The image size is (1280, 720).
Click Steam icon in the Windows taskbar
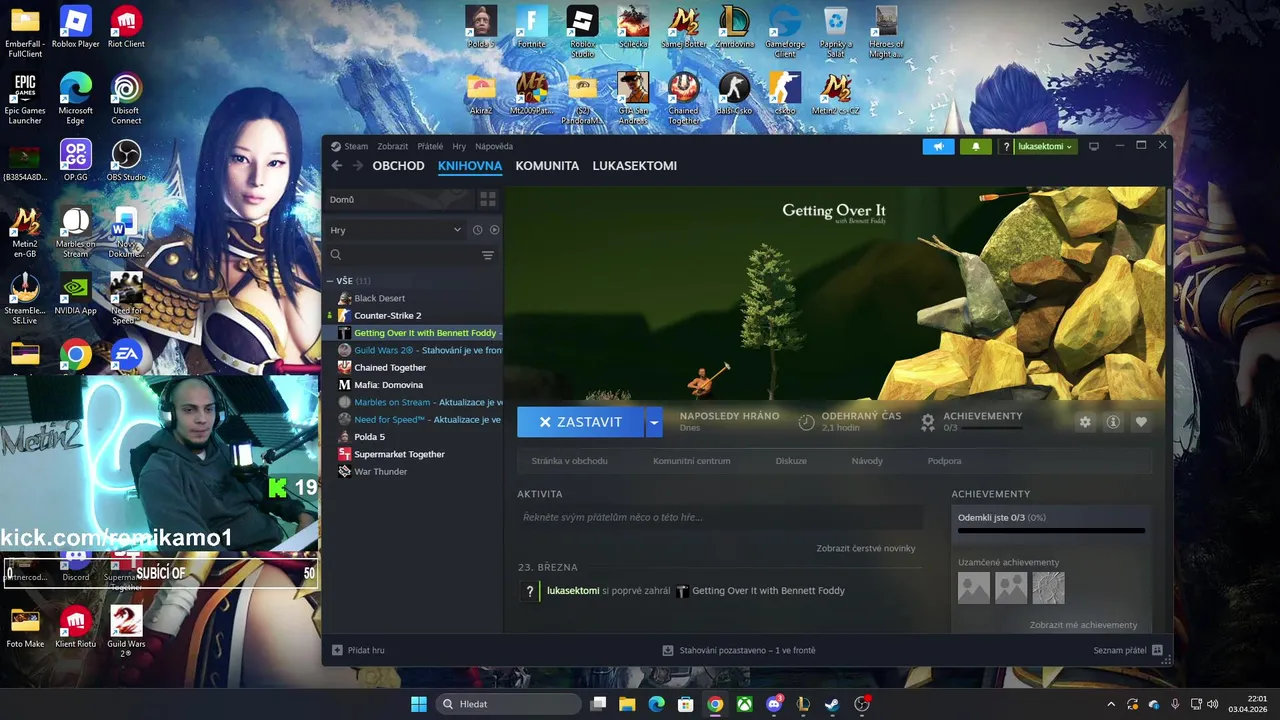(832, 704)
